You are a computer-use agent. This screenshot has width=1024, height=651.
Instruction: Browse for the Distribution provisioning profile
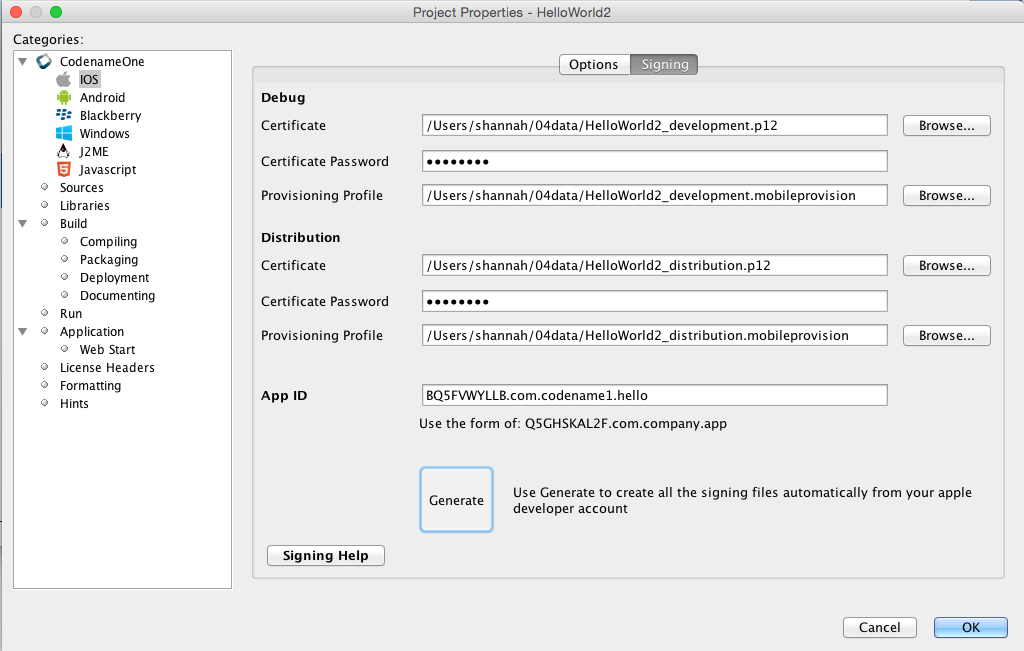(946, 336)
